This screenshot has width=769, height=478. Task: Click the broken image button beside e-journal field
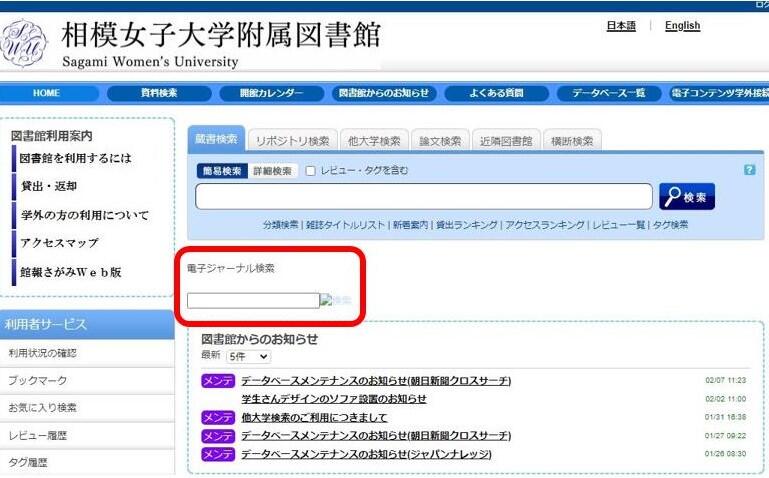tap(336, 300)
